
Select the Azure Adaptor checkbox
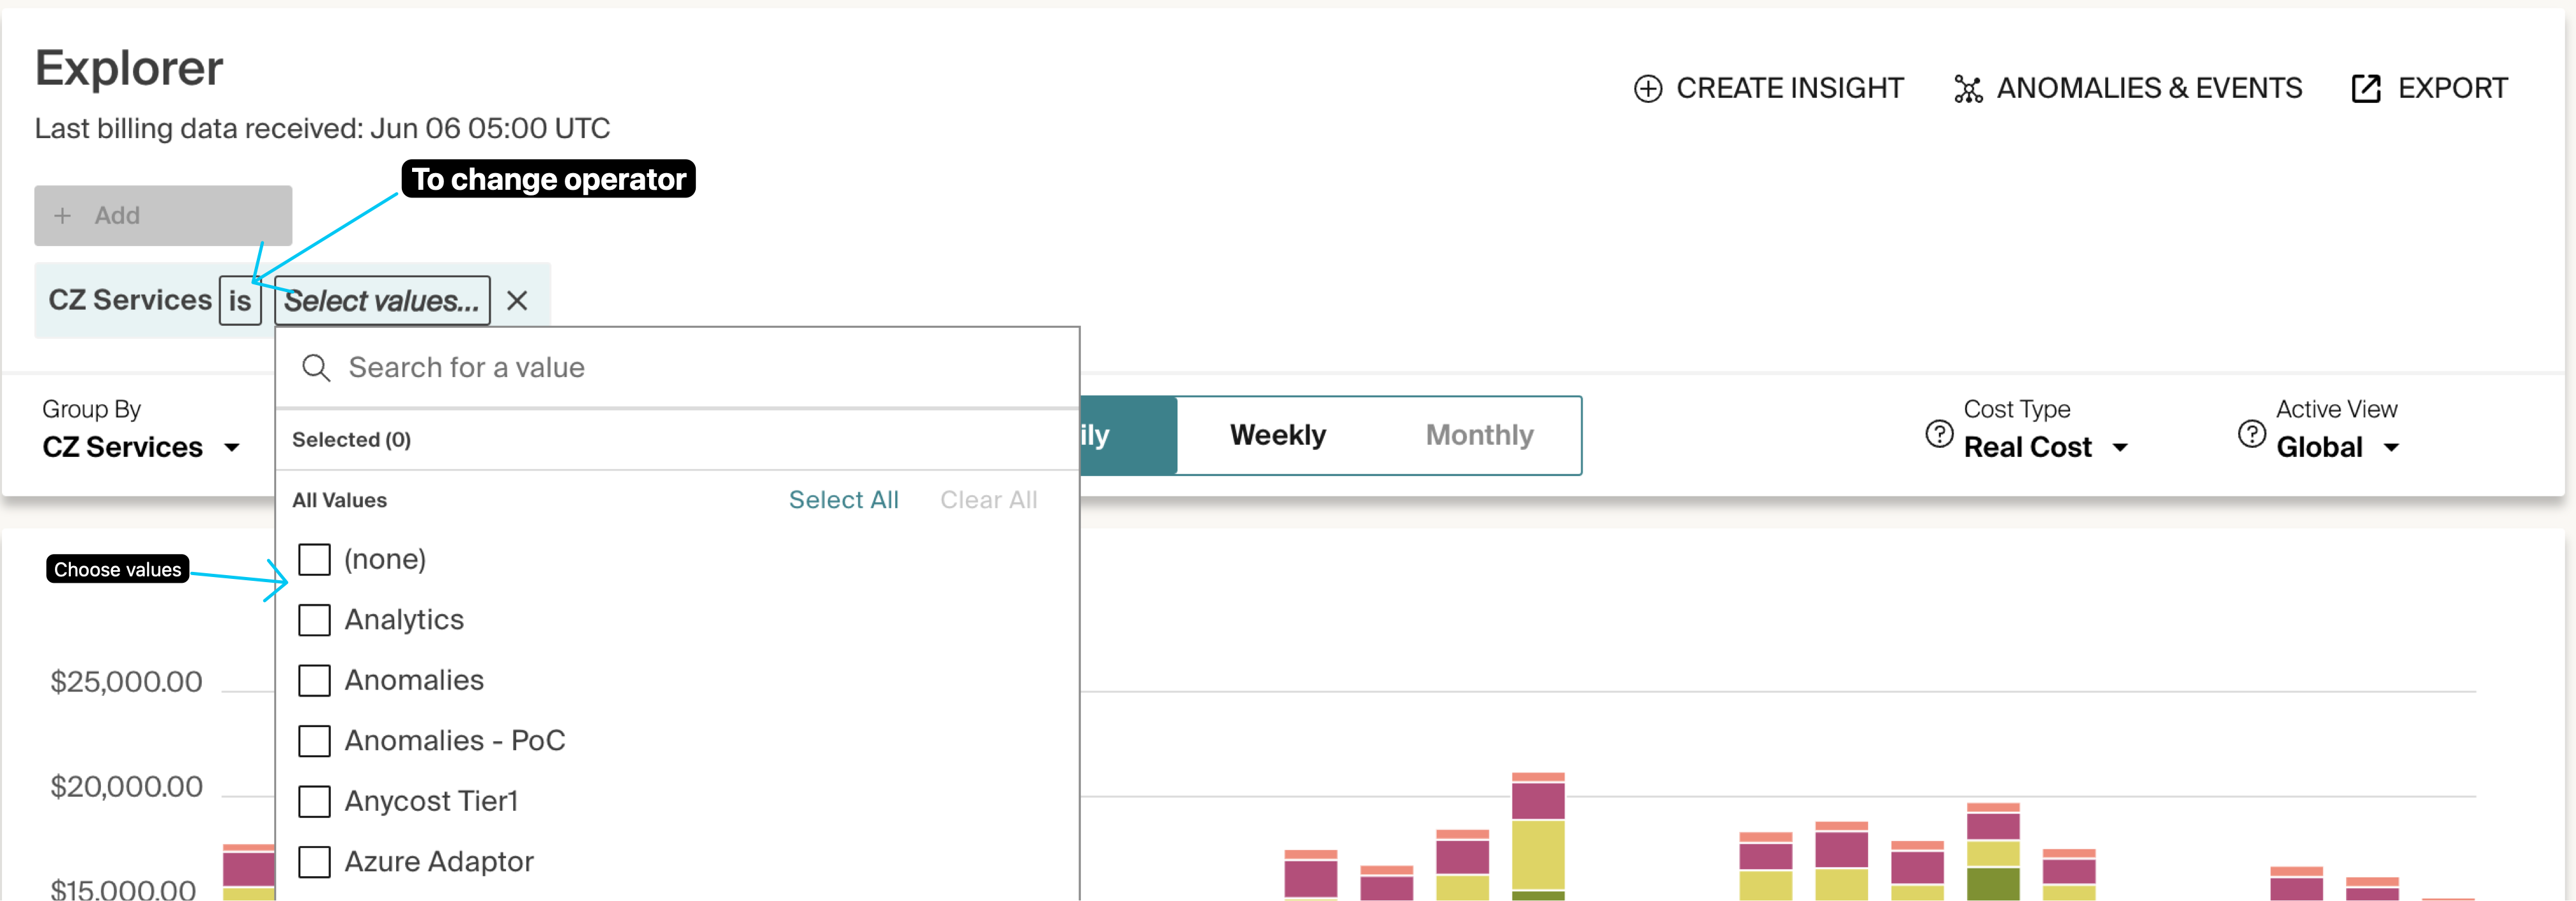314,862
